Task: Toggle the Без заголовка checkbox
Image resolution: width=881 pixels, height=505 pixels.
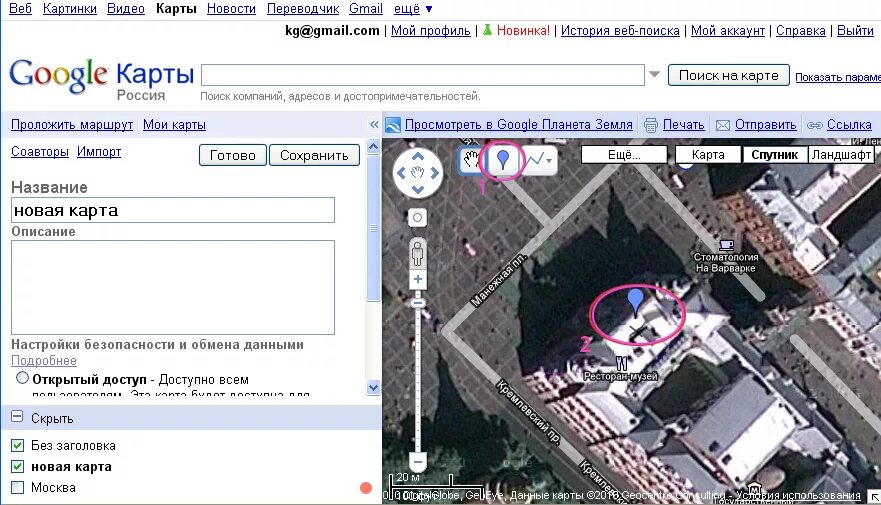Action: 17,445
